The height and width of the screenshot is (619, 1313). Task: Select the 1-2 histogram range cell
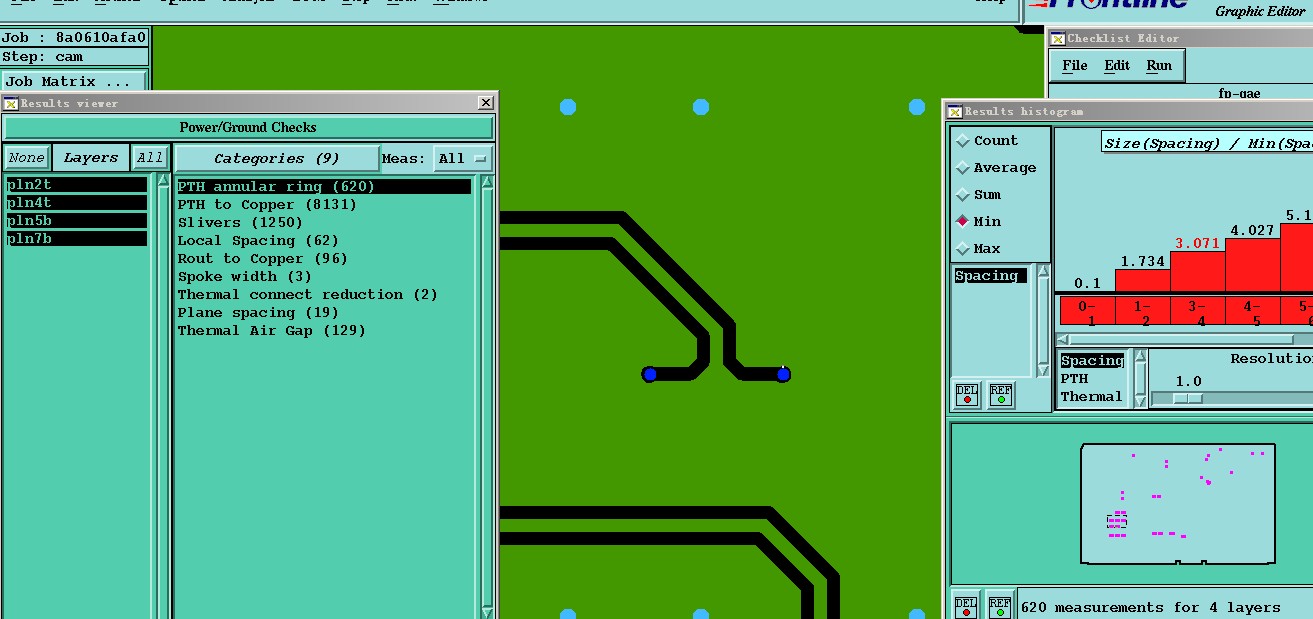tap(1142, 311)
